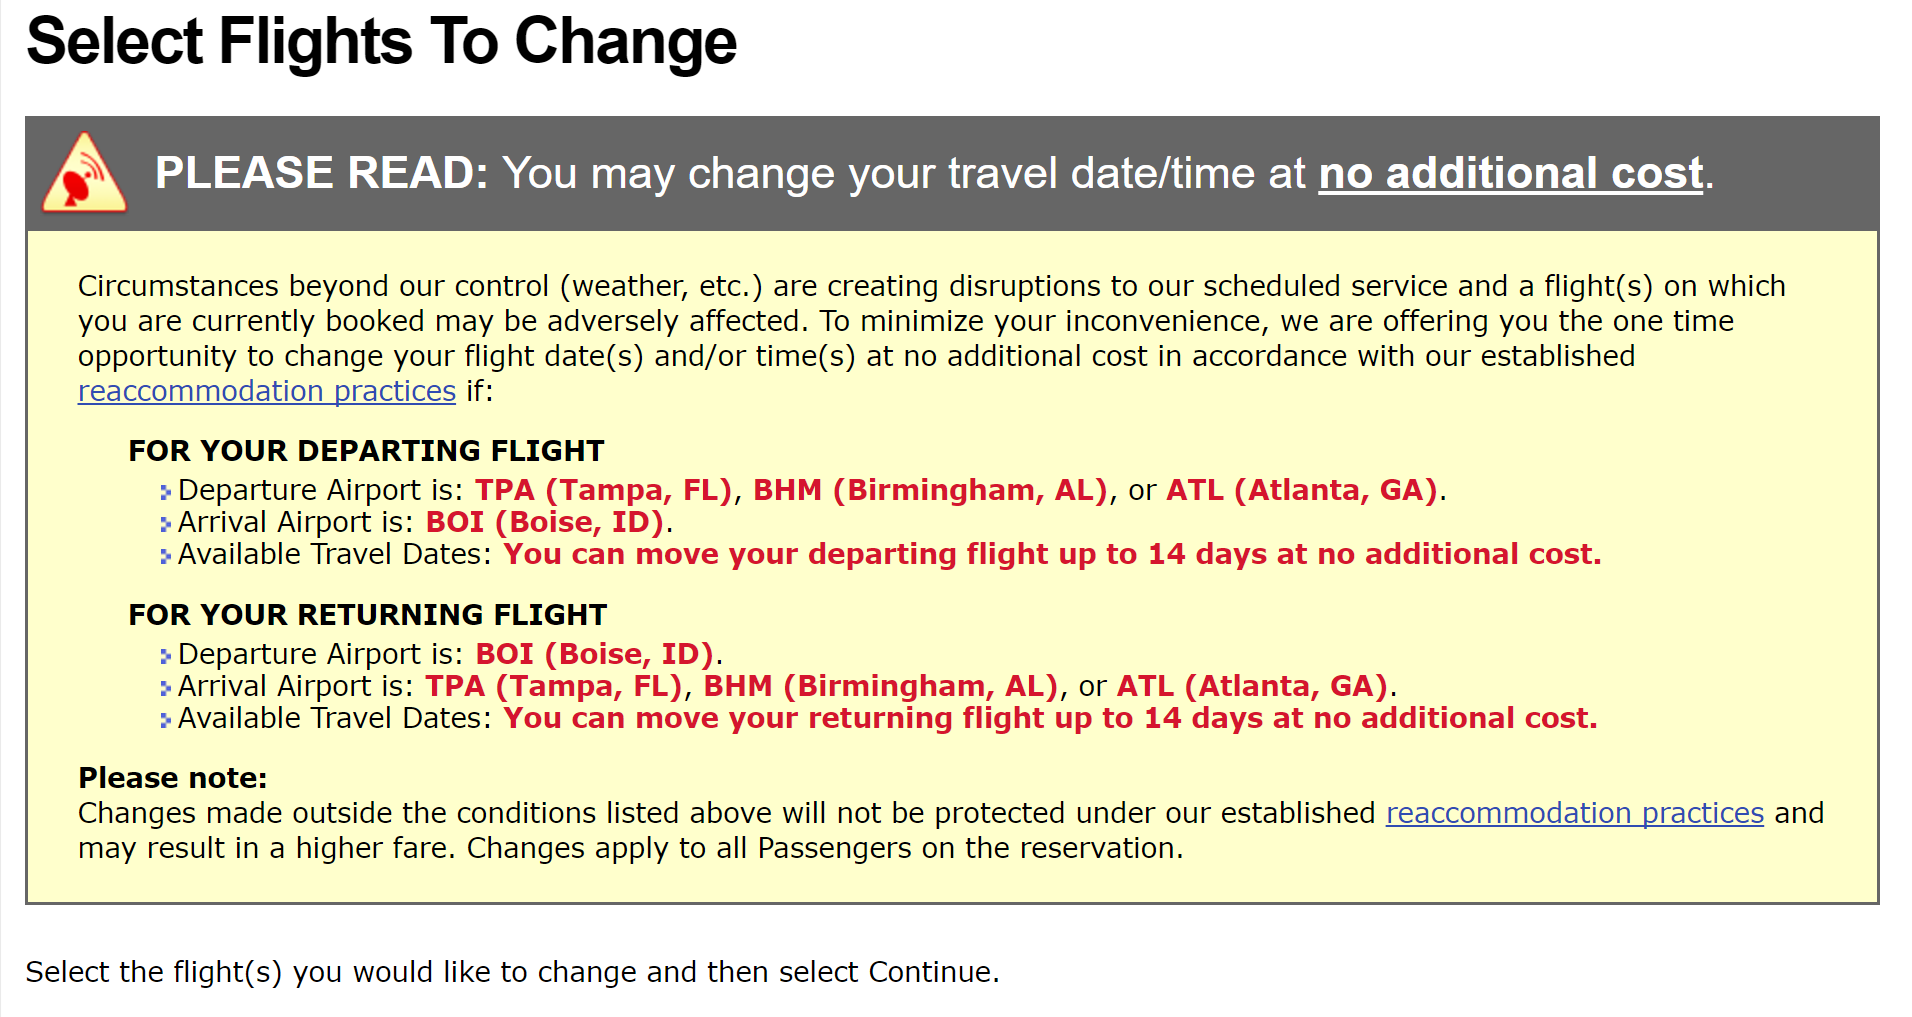The image size is (1912, 1017).
Task: Click the "Select the flight(s)" instruction line
Action: [x=512, y=972]
